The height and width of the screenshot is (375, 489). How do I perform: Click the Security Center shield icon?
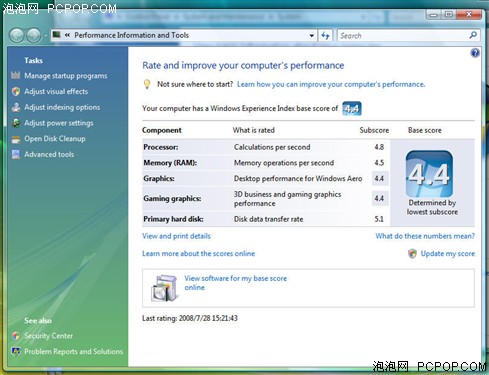coord(16,336)
